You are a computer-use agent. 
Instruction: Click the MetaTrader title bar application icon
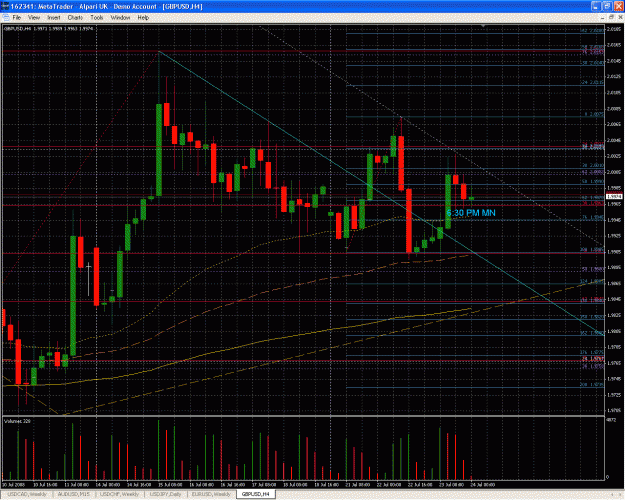point(5,6)
